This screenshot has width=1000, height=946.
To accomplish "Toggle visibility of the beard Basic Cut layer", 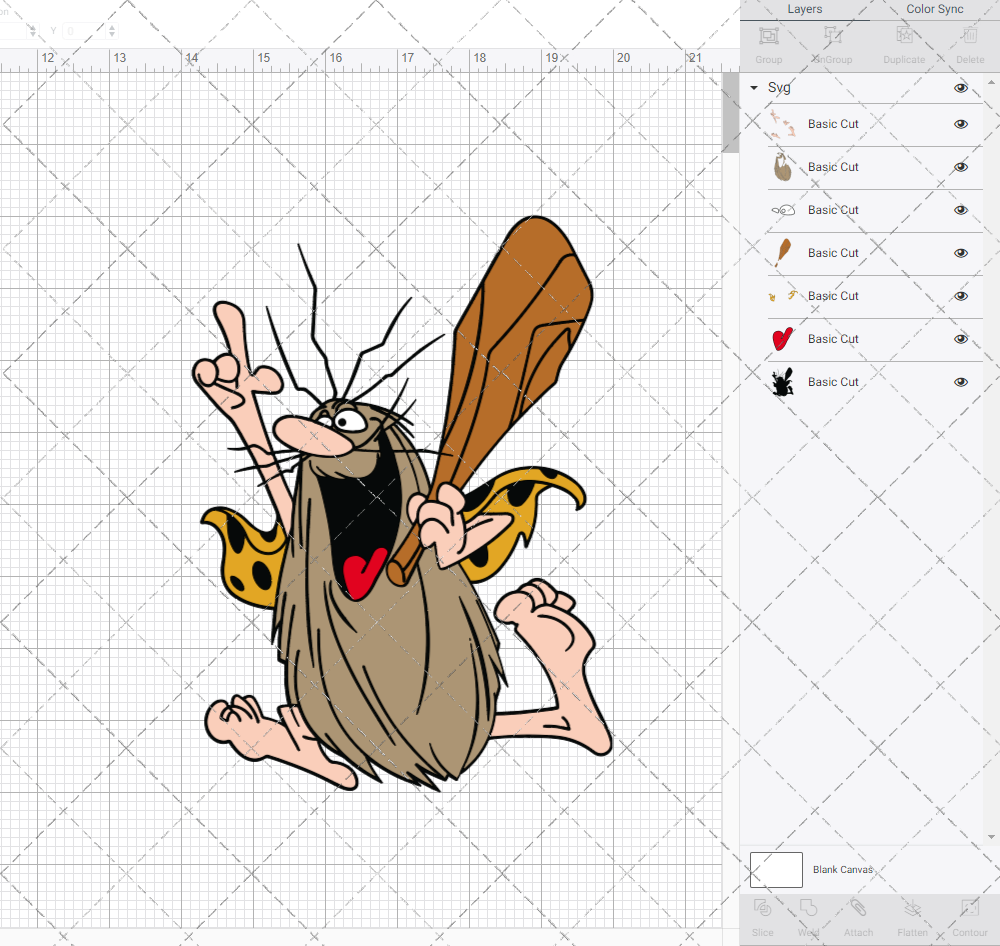I will 960,167.
